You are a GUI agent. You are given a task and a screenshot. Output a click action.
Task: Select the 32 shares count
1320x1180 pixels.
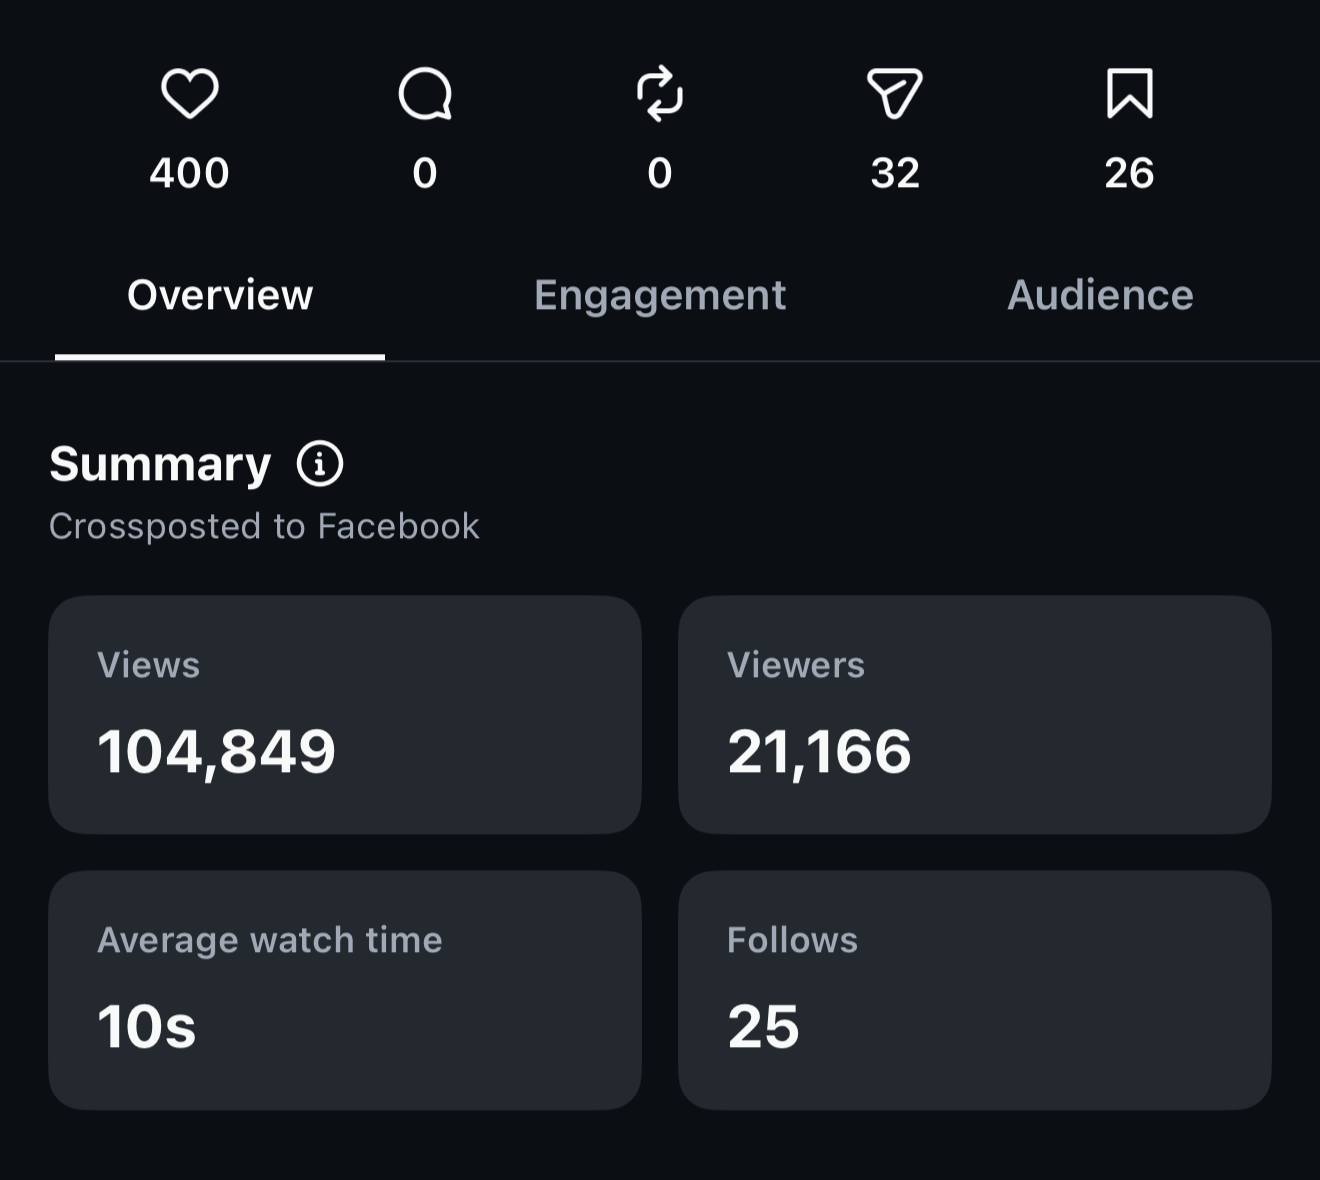coord(895,173)
